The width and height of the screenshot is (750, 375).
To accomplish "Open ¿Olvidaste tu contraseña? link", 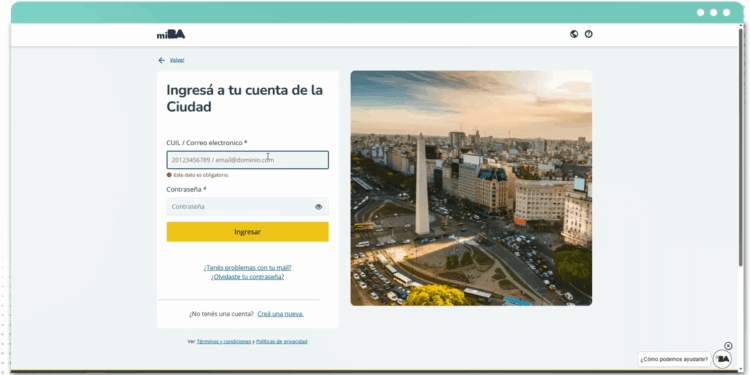I will (x=247, y=277).
